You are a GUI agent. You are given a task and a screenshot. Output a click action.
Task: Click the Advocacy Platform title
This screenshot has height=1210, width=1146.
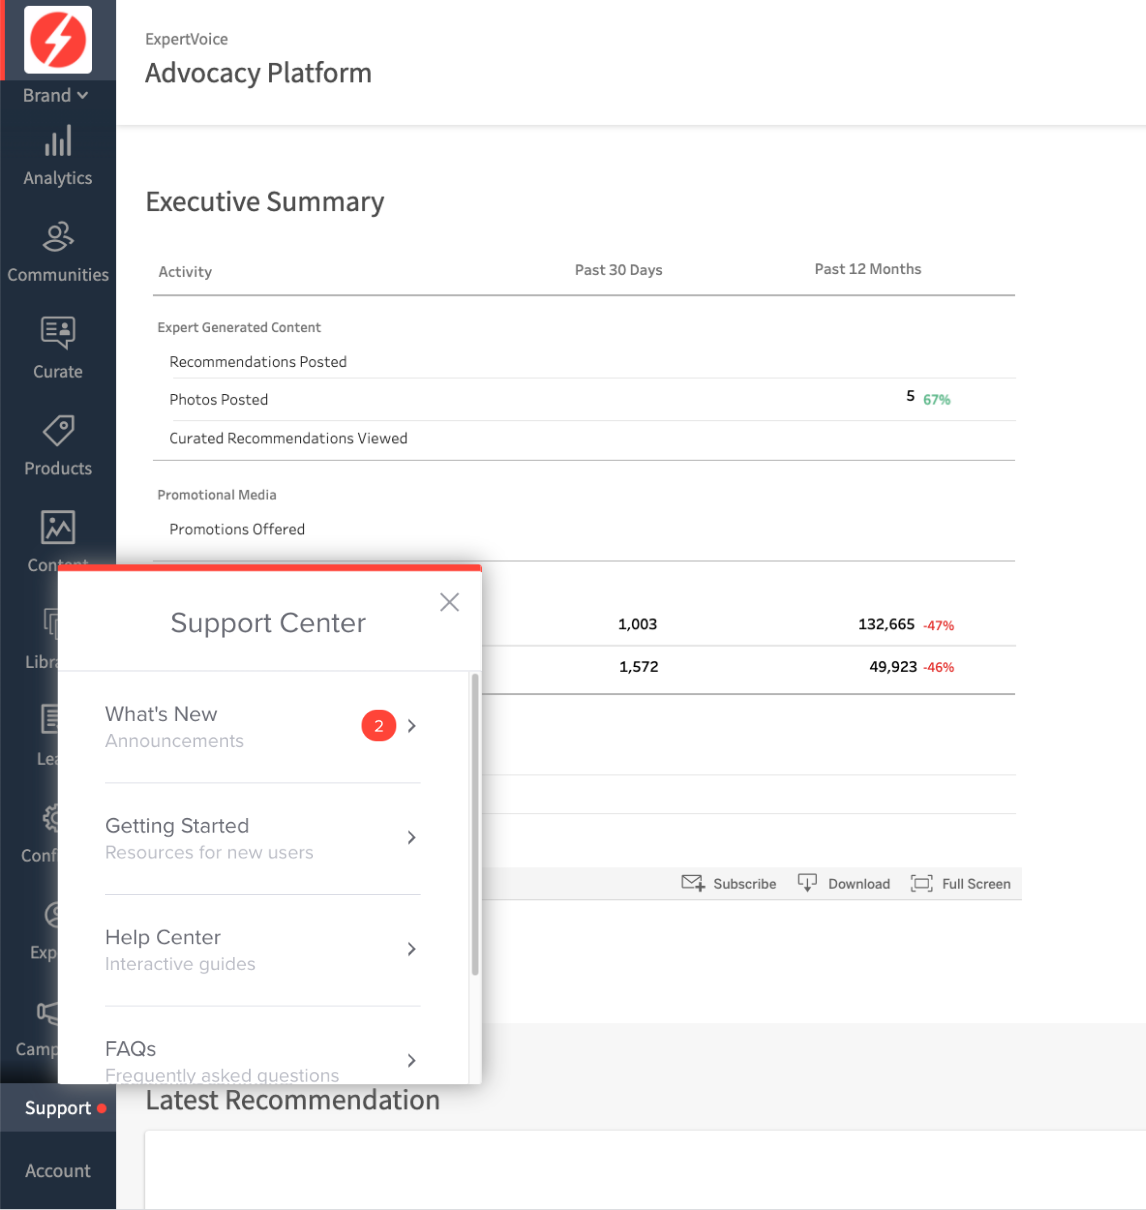[258, 73]
